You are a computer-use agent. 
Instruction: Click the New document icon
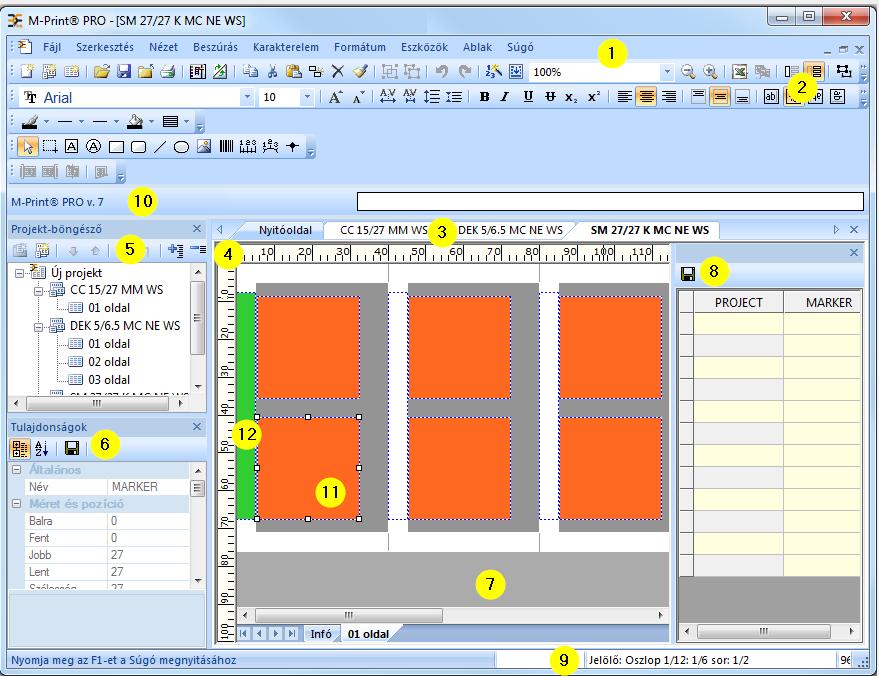tap(27, 71)
